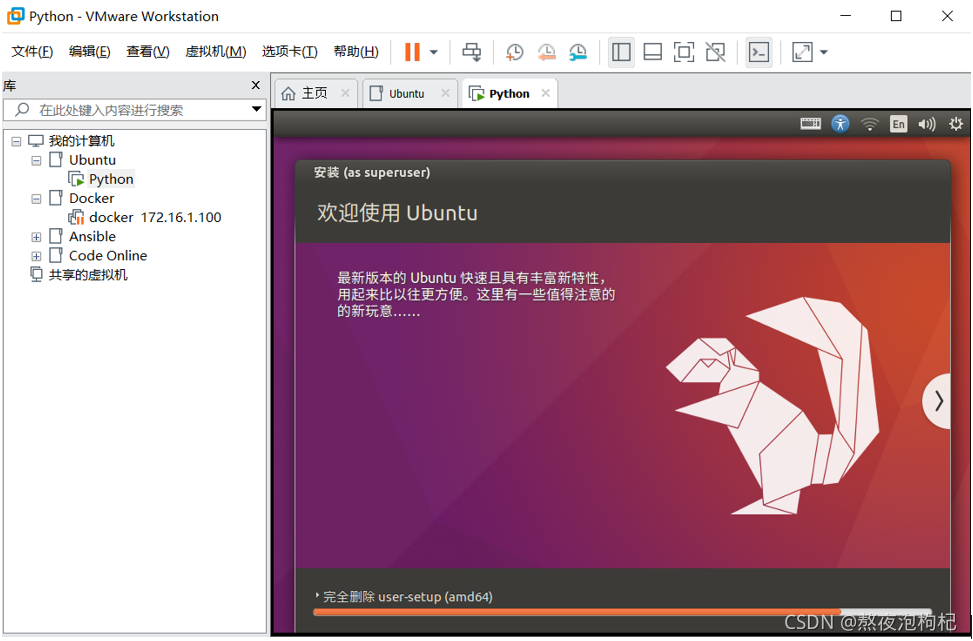Image resolution: width=973 pixels, height=641 pixels.
Task: Open the 选项卡(T) menu
Action: 289,52
